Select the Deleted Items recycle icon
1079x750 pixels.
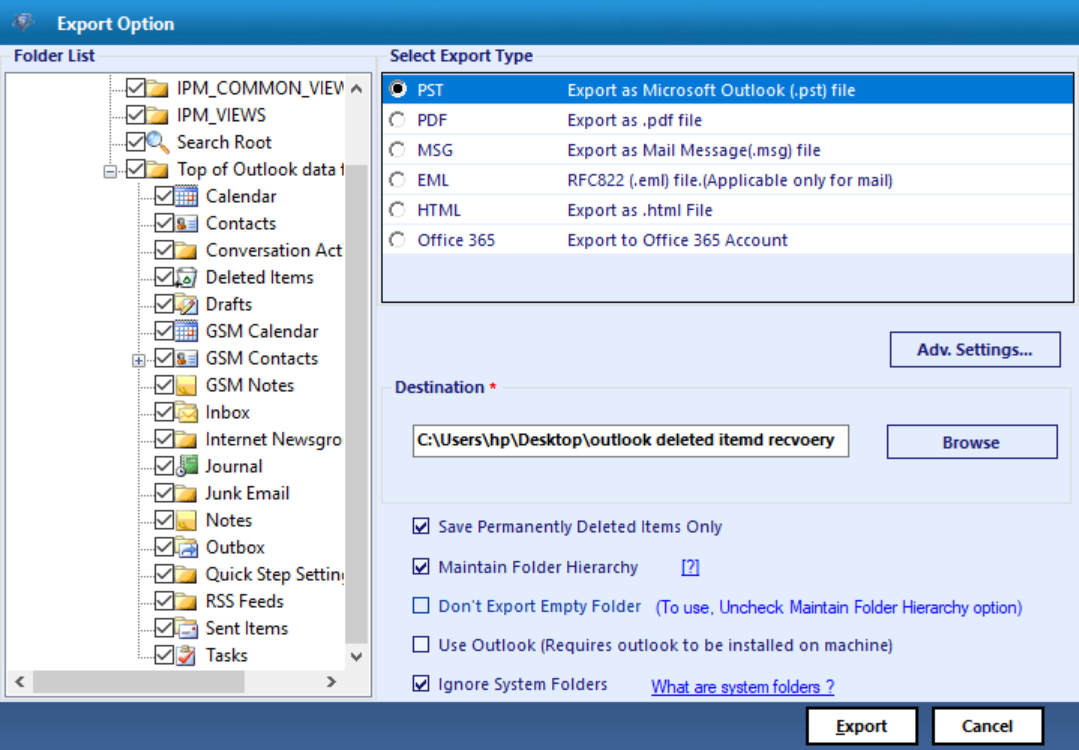click(186, 277)
